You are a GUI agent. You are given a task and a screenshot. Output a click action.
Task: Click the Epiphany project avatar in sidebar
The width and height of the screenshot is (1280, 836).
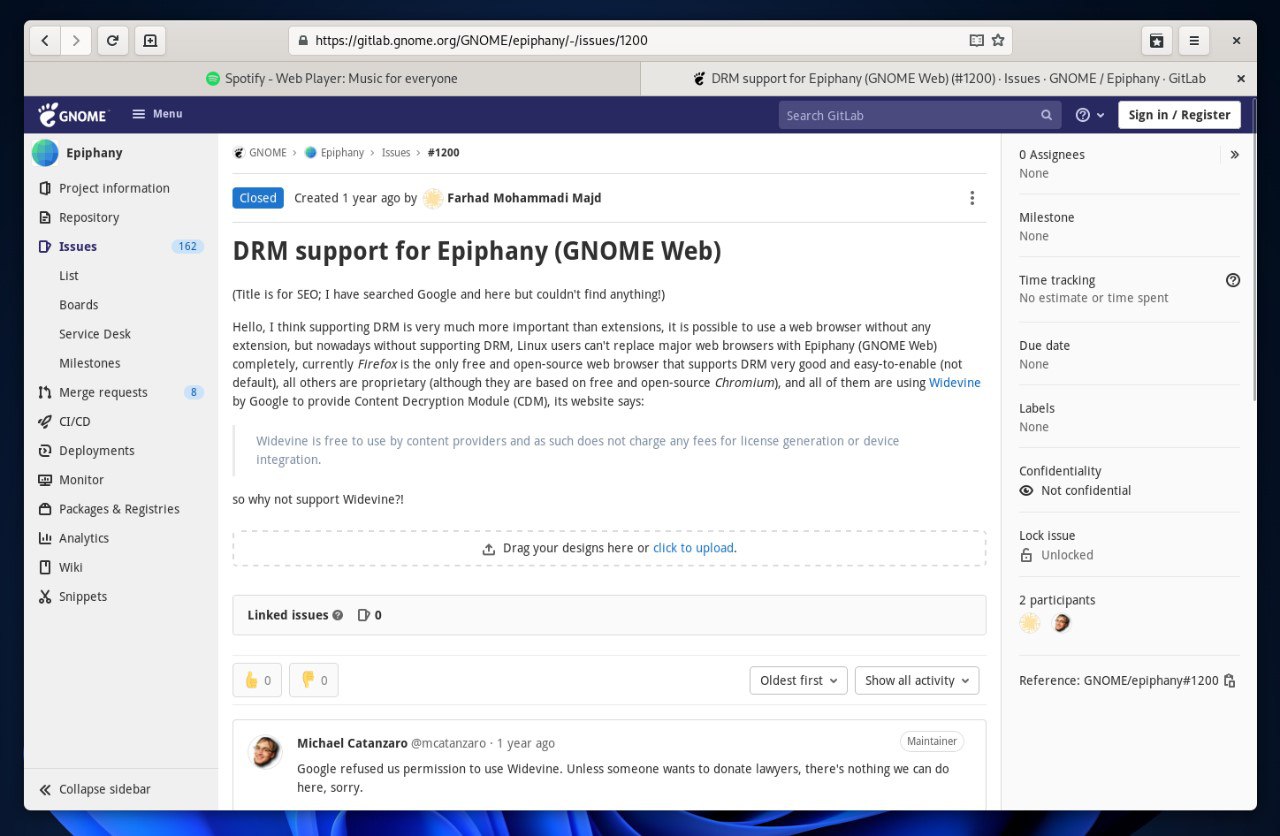click(x=45, y=153)
